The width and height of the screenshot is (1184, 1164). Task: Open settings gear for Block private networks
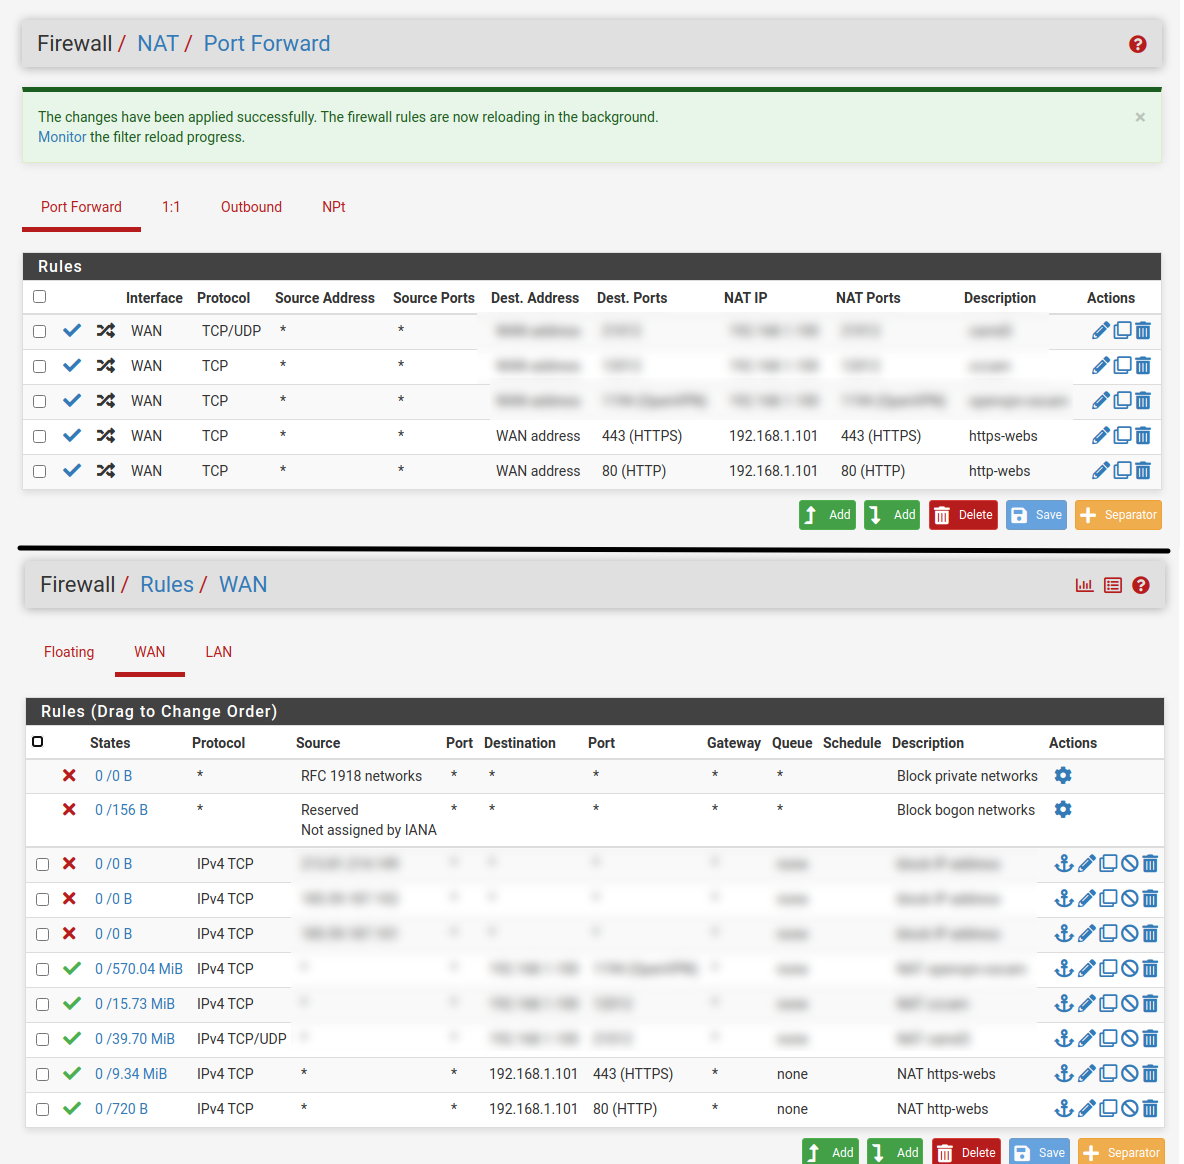[1063, 776]
